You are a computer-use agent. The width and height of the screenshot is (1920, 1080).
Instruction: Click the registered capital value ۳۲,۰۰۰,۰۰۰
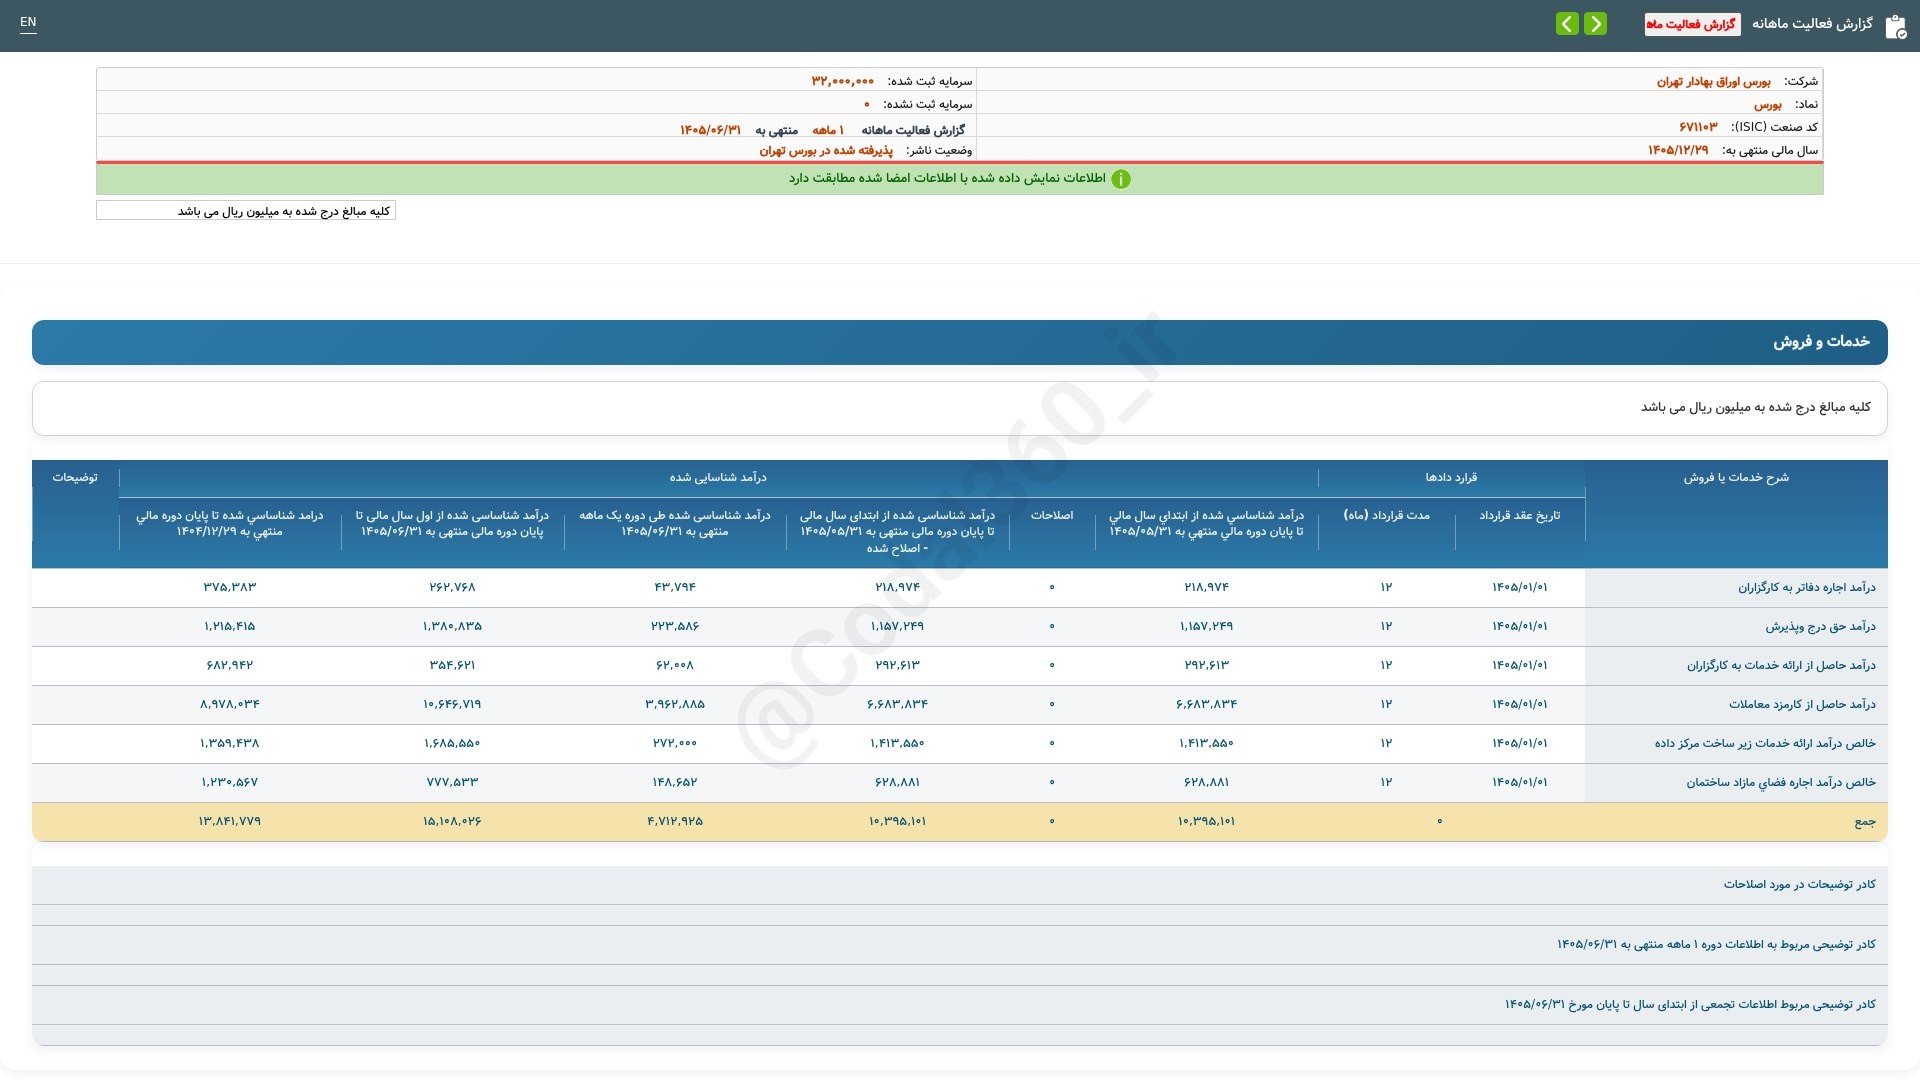point(842,81)
